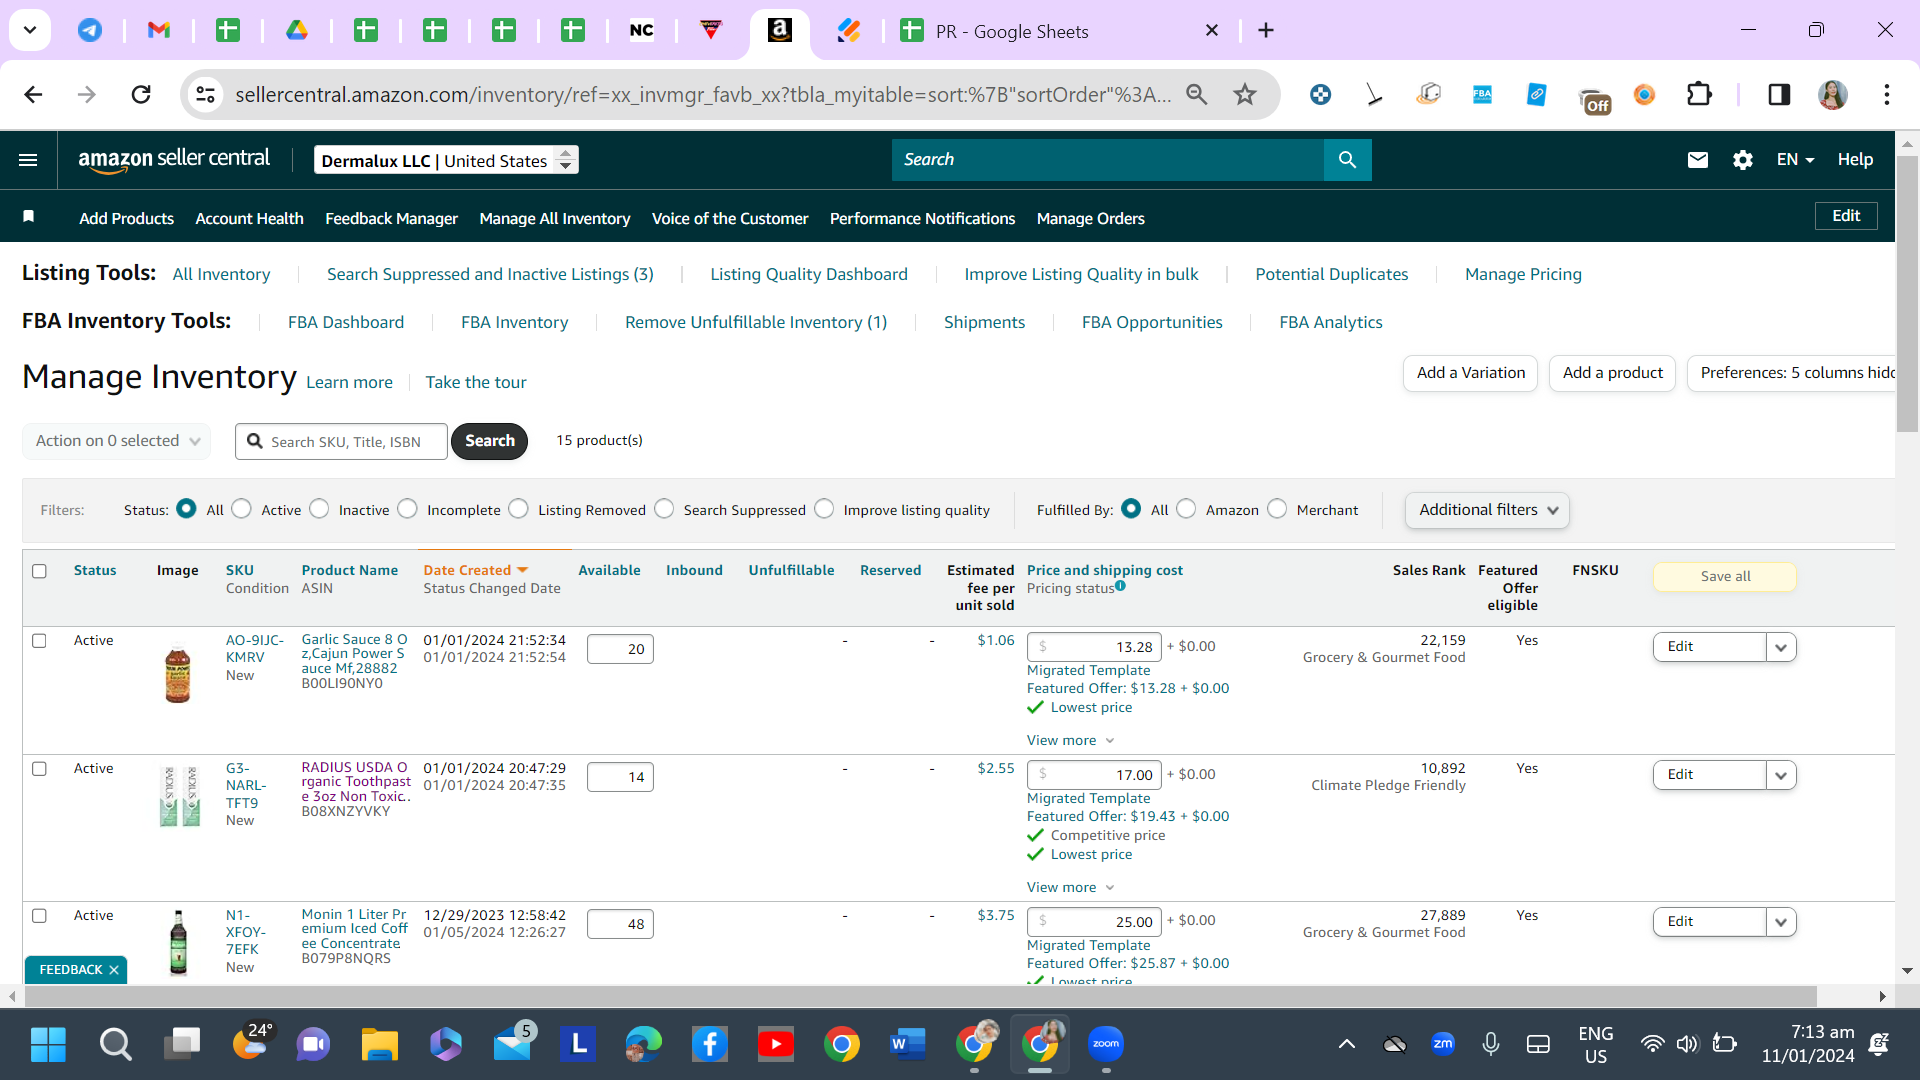The height and width of the screenshot is (1080, 1920).
Task: Reload the page with the browser refresh icon
Action: (141, 94)
